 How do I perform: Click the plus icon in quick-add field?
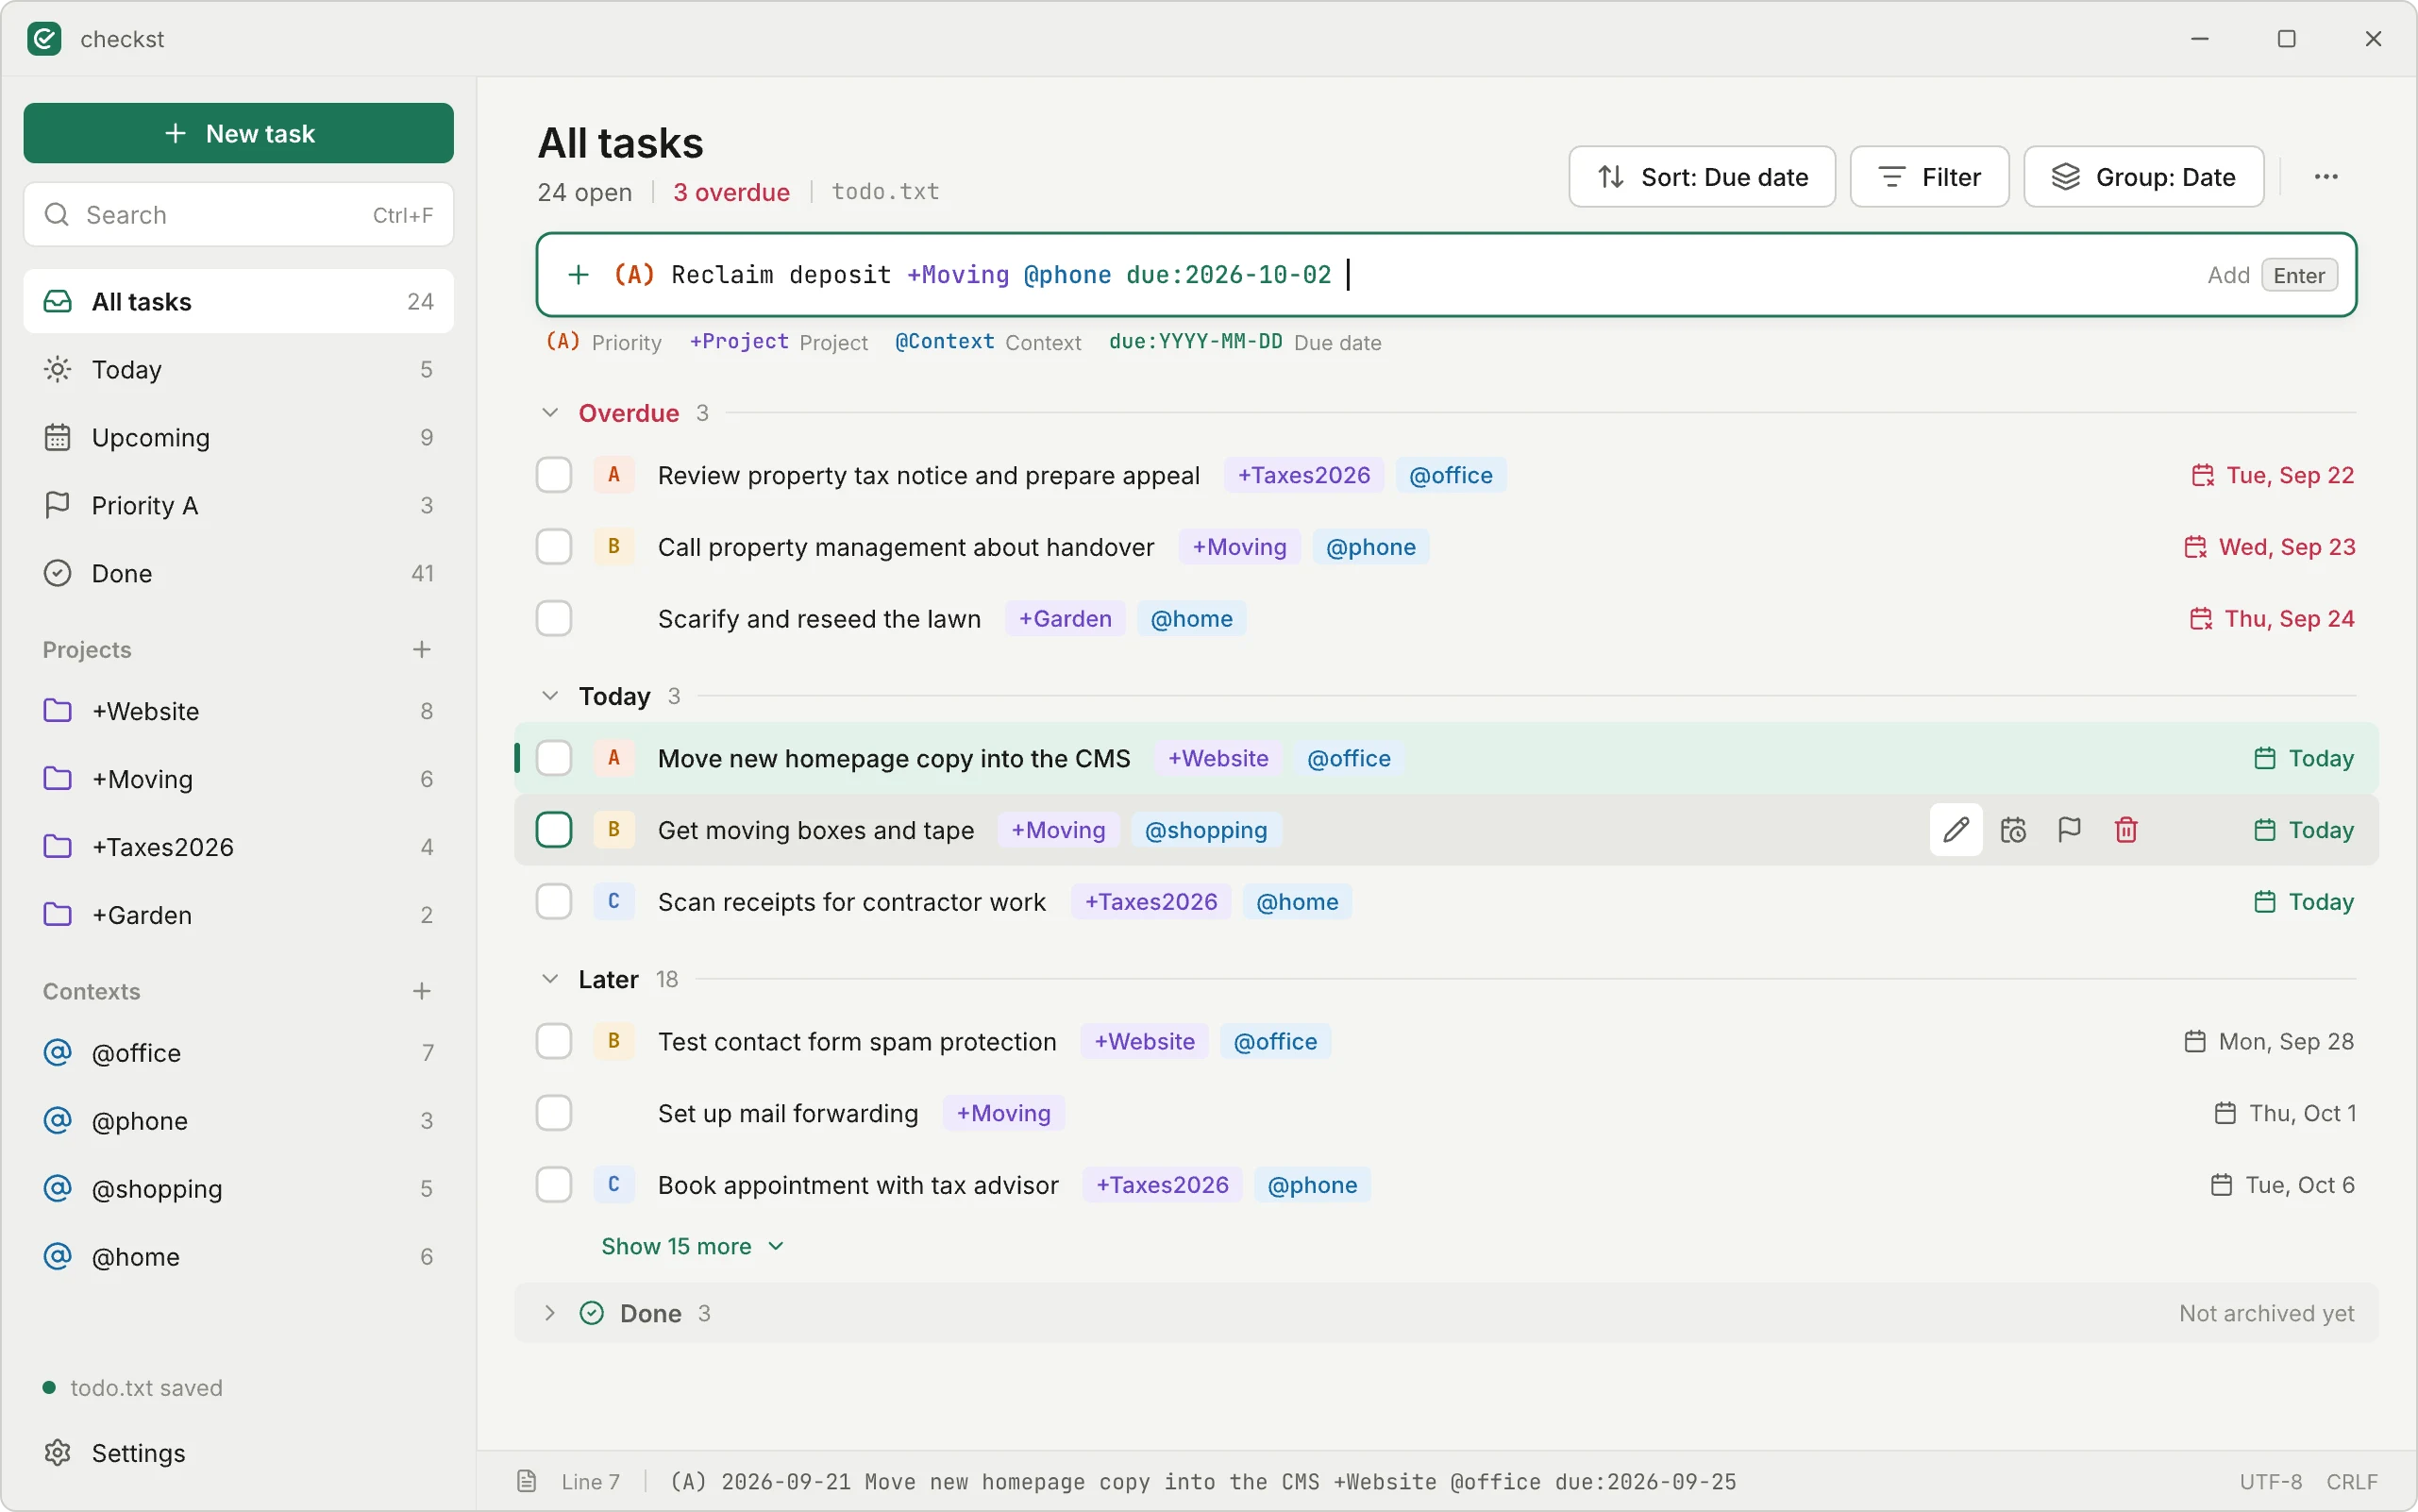click(x=578, y=275)
